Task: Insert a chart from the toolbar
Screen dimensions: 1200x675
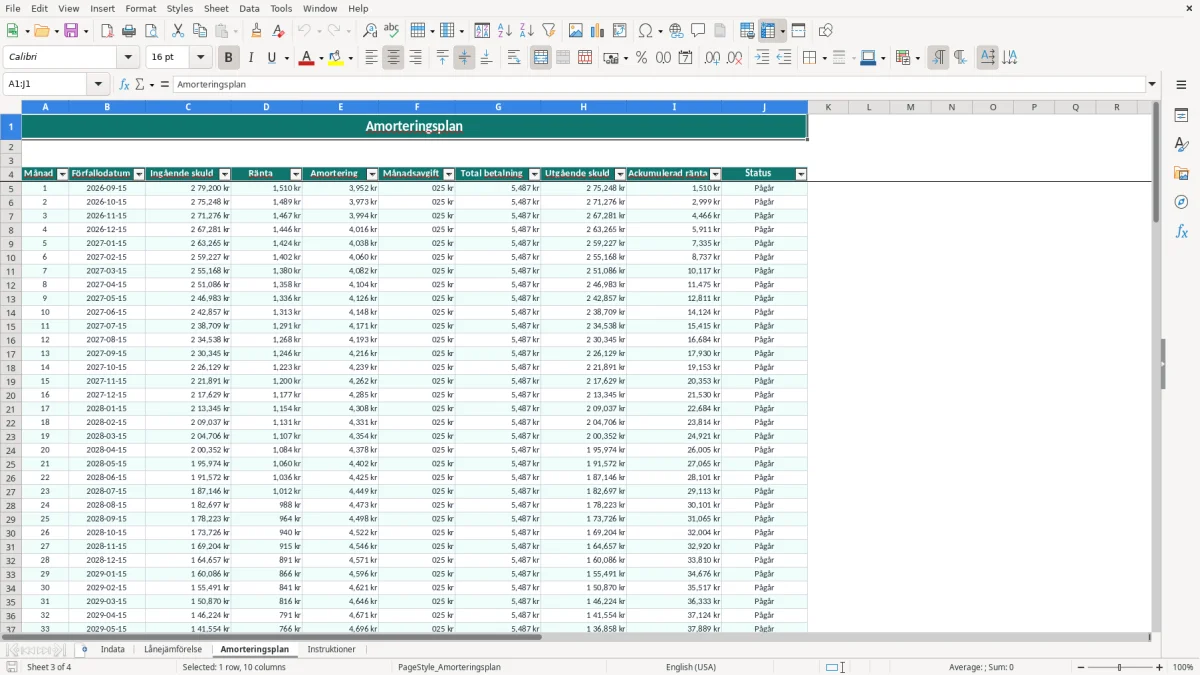Action: coord(598,31)
